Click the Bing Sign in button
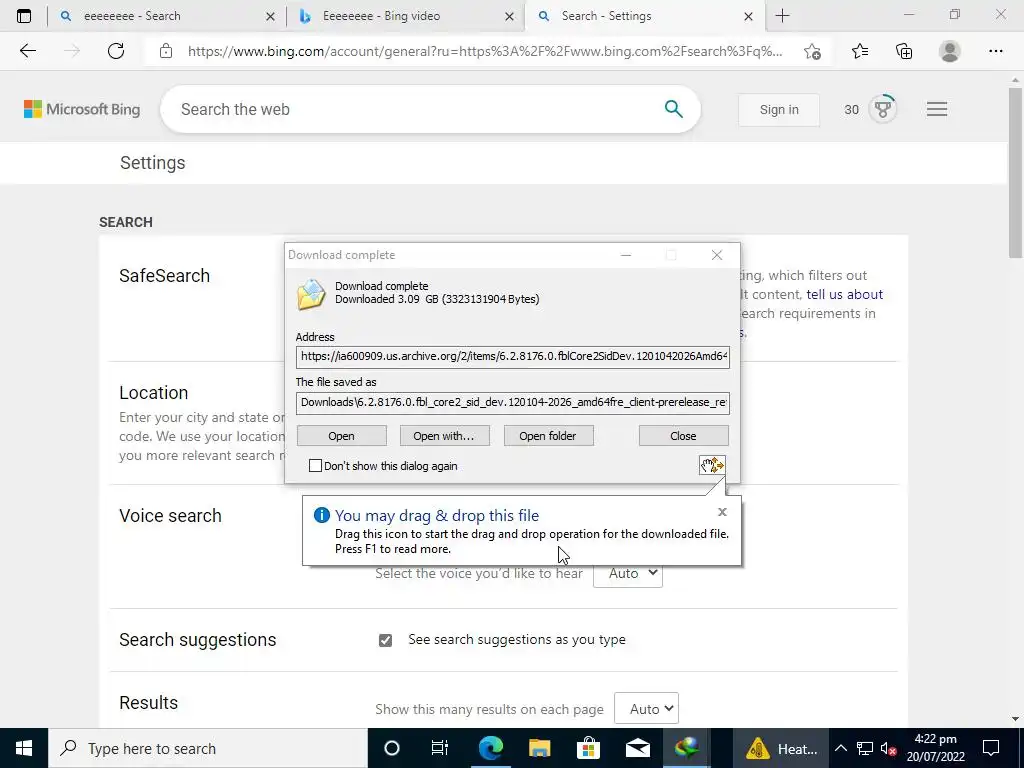This screenshot has height=768, width=1024. pyautogui.click(x=779, y=109)
